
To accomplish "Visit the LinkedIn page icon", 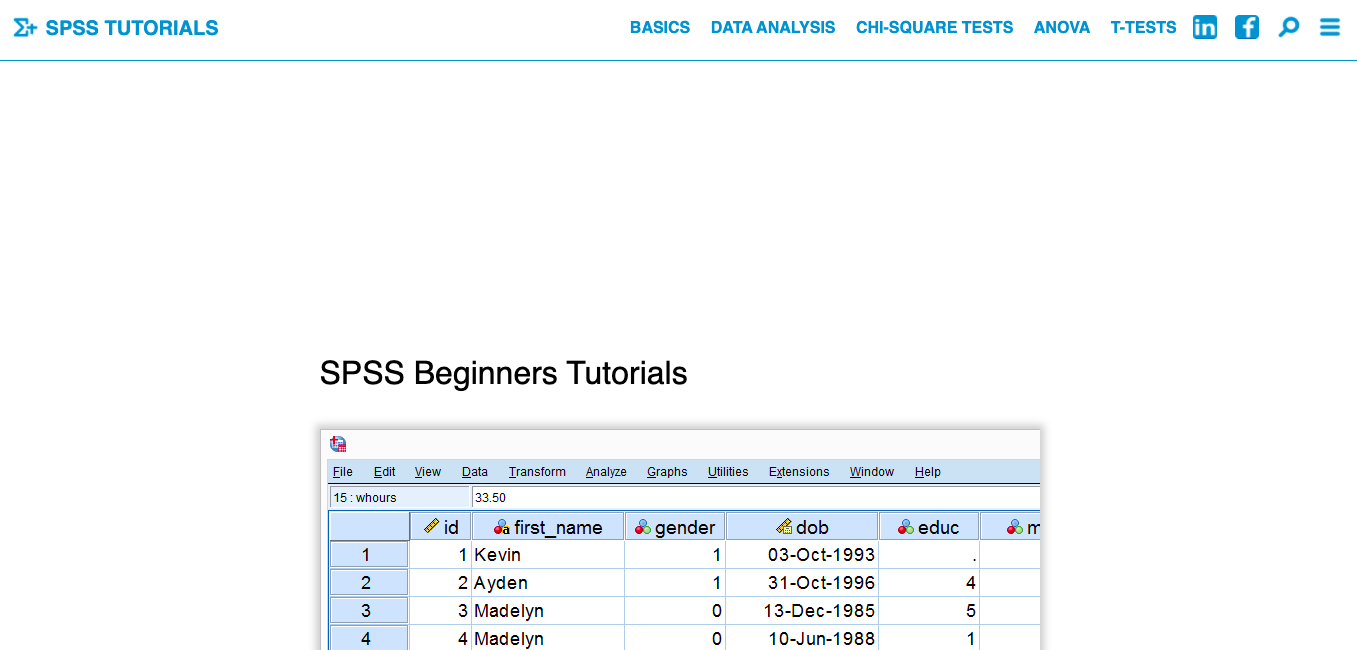I will click(x=1205, y=27).
